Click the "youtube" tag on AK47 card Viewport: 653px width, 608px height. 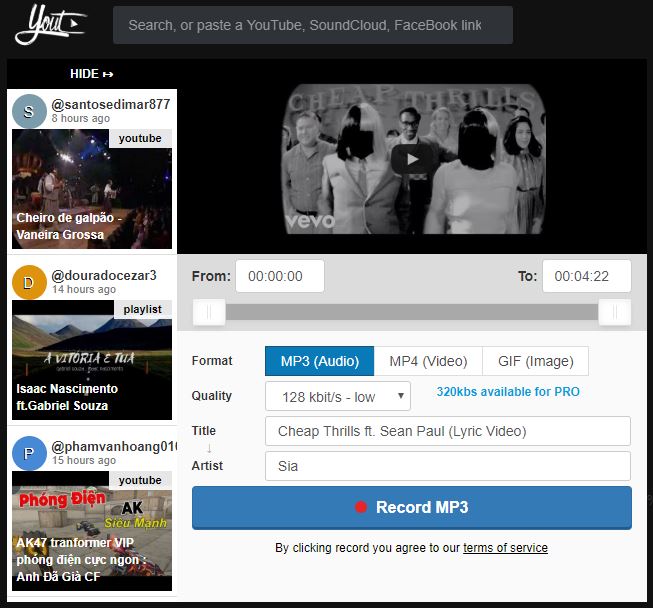[140, 481]
